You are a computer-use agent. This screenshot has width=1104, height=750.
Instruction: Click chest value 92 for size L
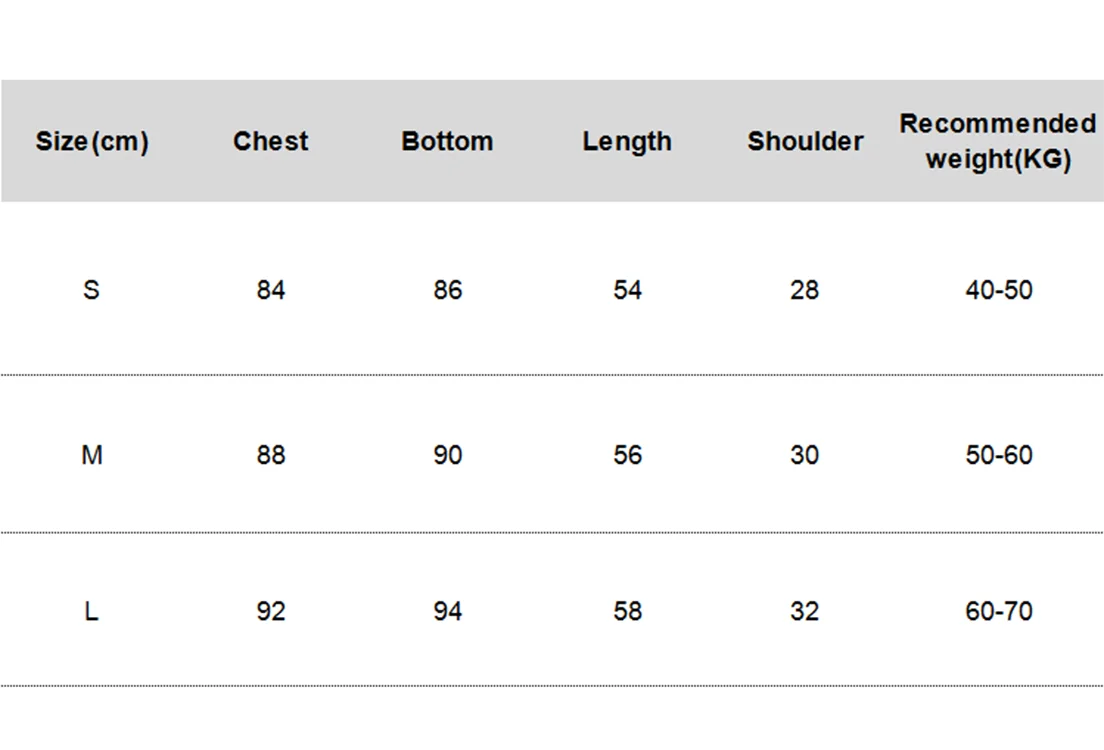click(x=271, y=611)
